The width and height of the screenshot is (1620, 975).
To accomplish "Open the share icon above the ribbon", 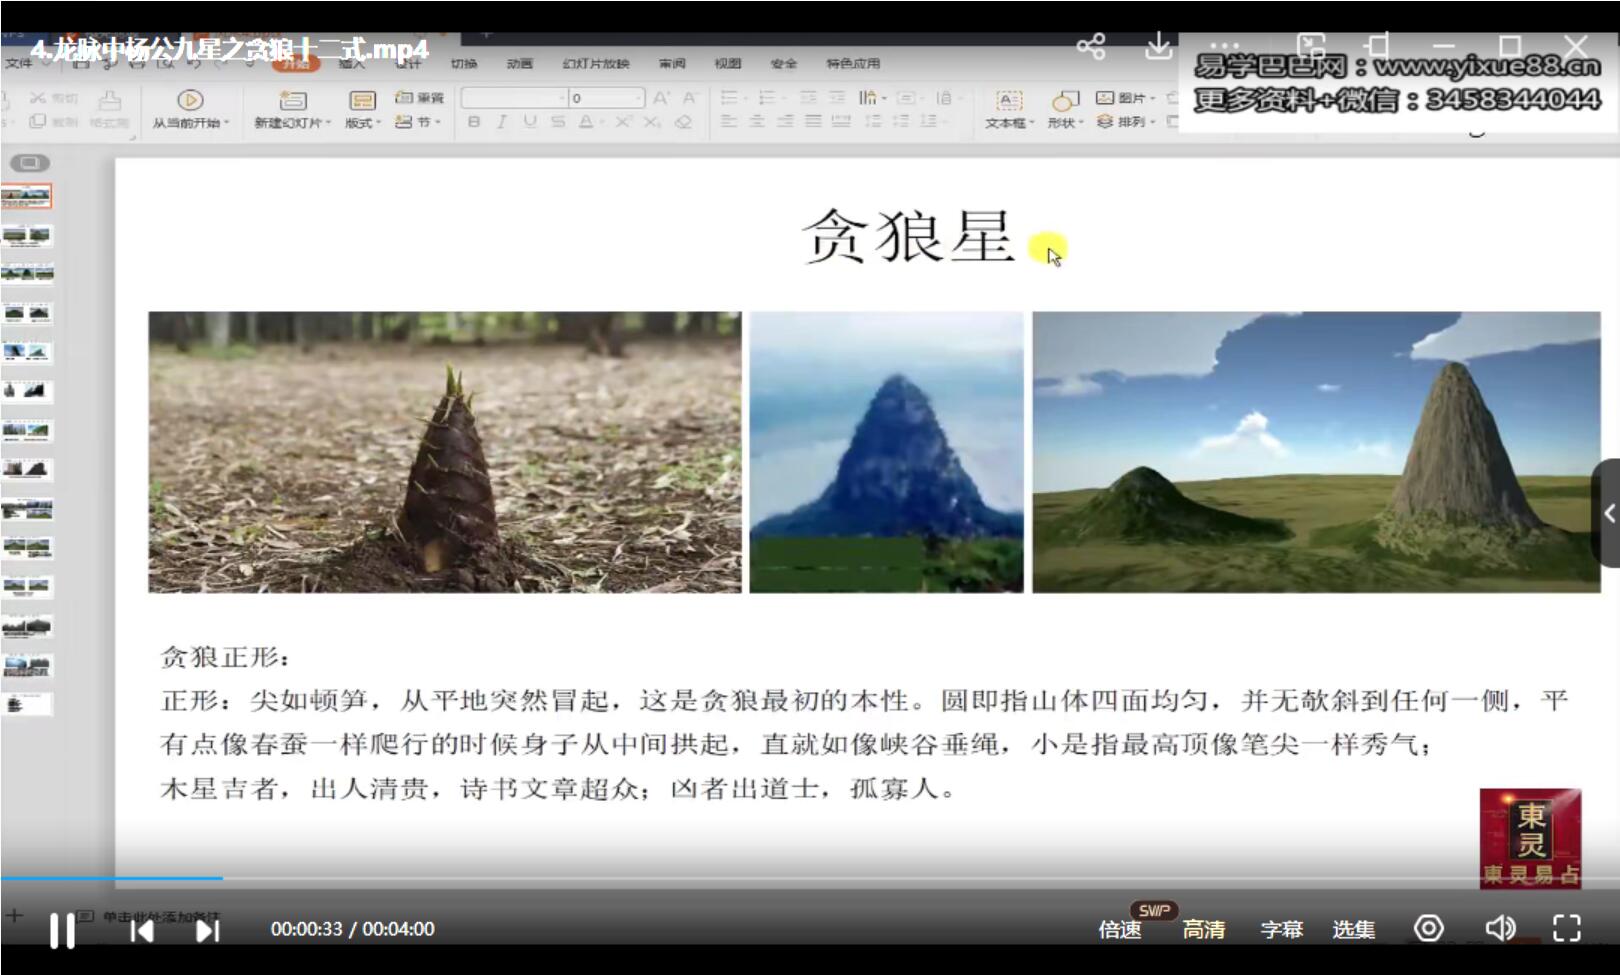I will coord(1092,45).
